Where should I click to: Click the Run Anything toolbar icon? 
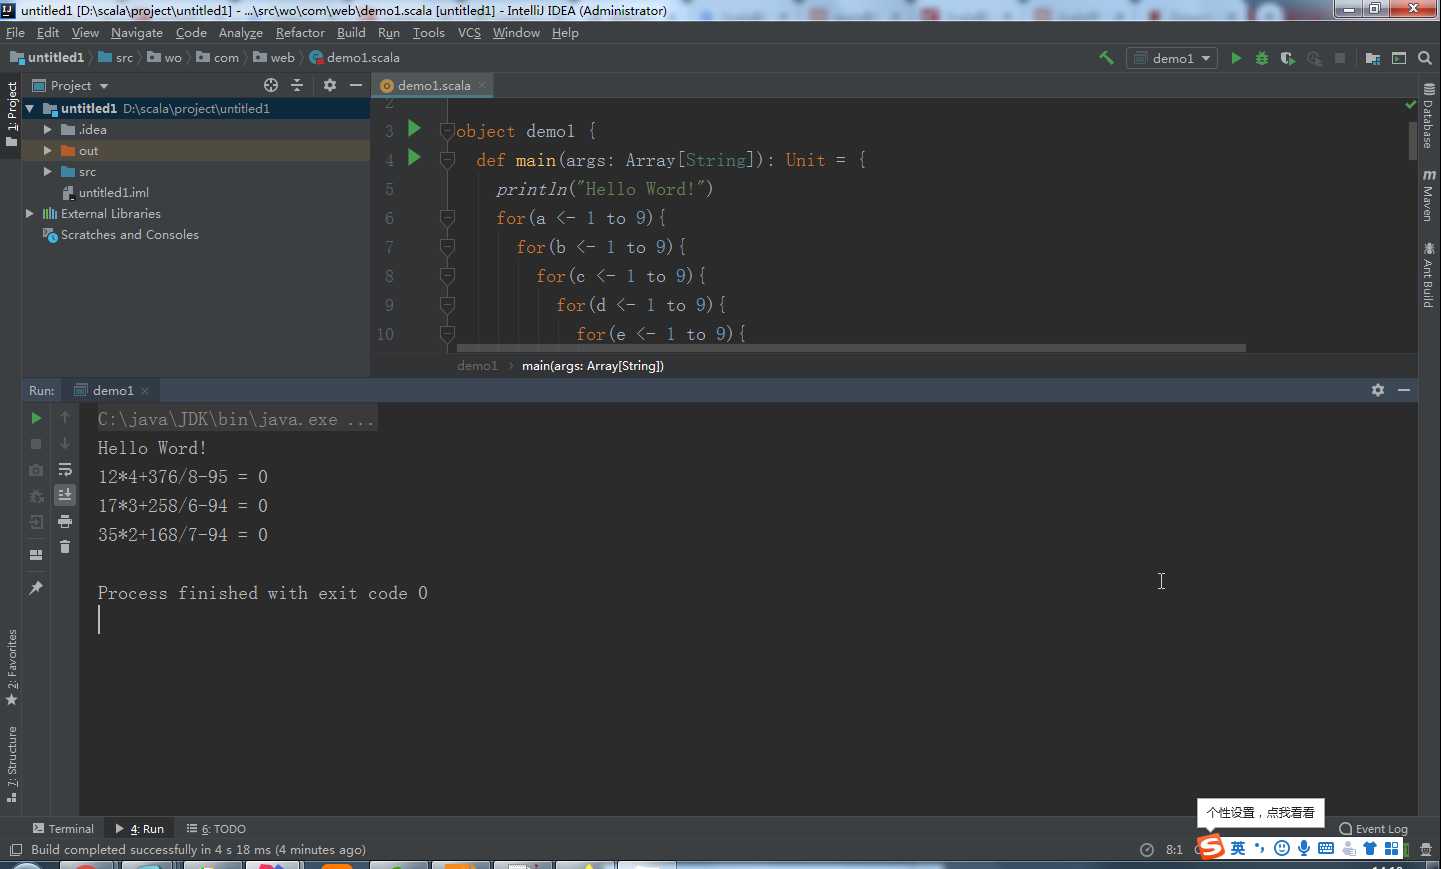(1399, 58)
